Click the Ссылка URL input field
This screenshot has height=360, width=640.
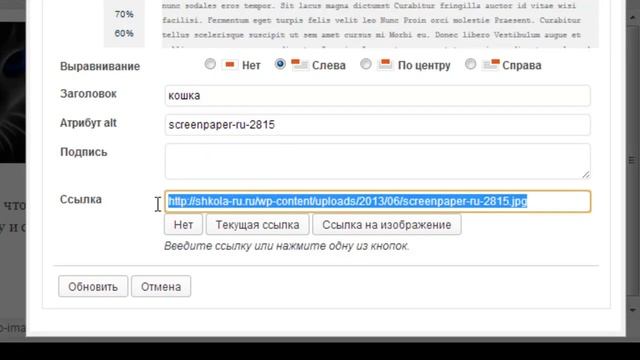click(x=378, y=201)
